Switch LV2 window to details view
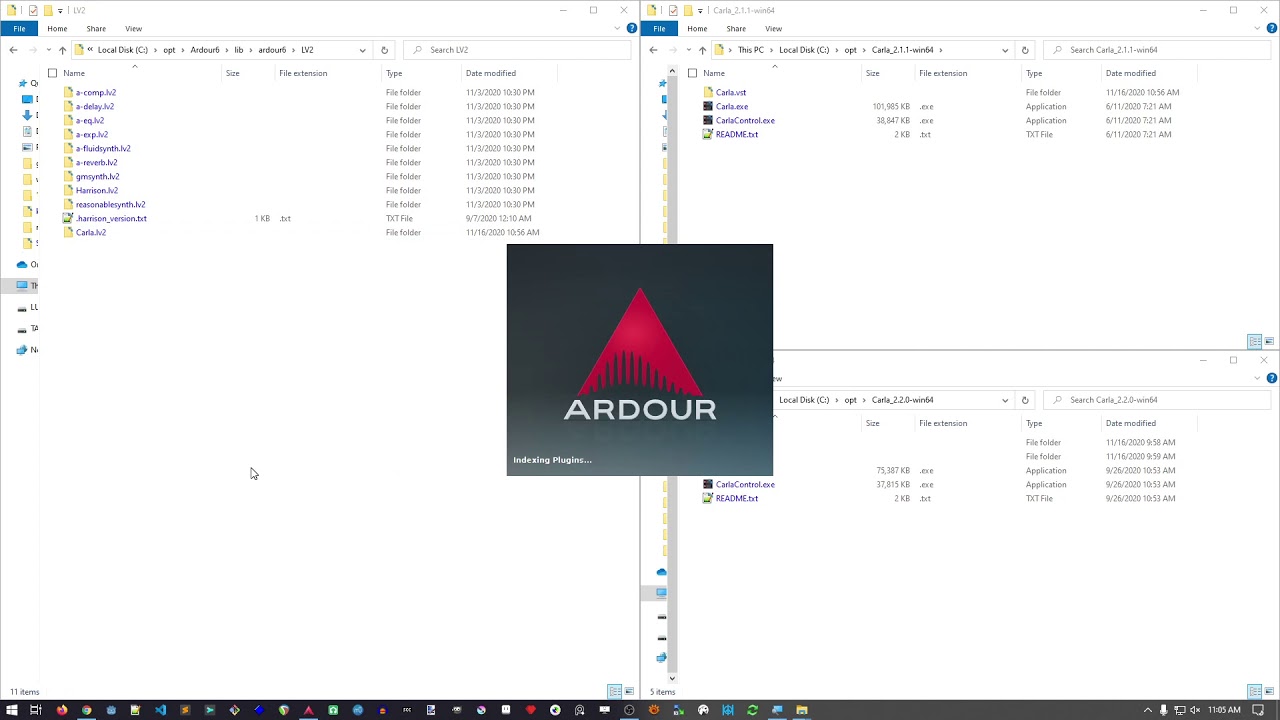 [x=615, y=691]
